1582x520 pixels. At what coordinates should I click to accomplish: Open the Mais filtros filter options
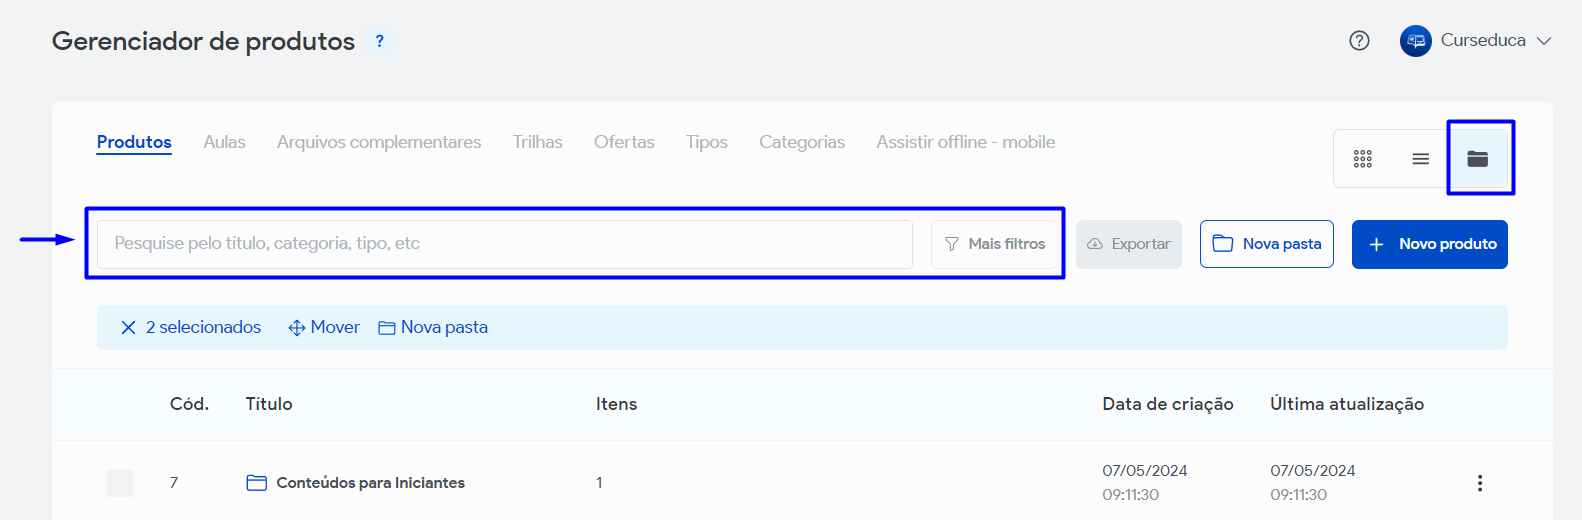(x=995, y=244)
